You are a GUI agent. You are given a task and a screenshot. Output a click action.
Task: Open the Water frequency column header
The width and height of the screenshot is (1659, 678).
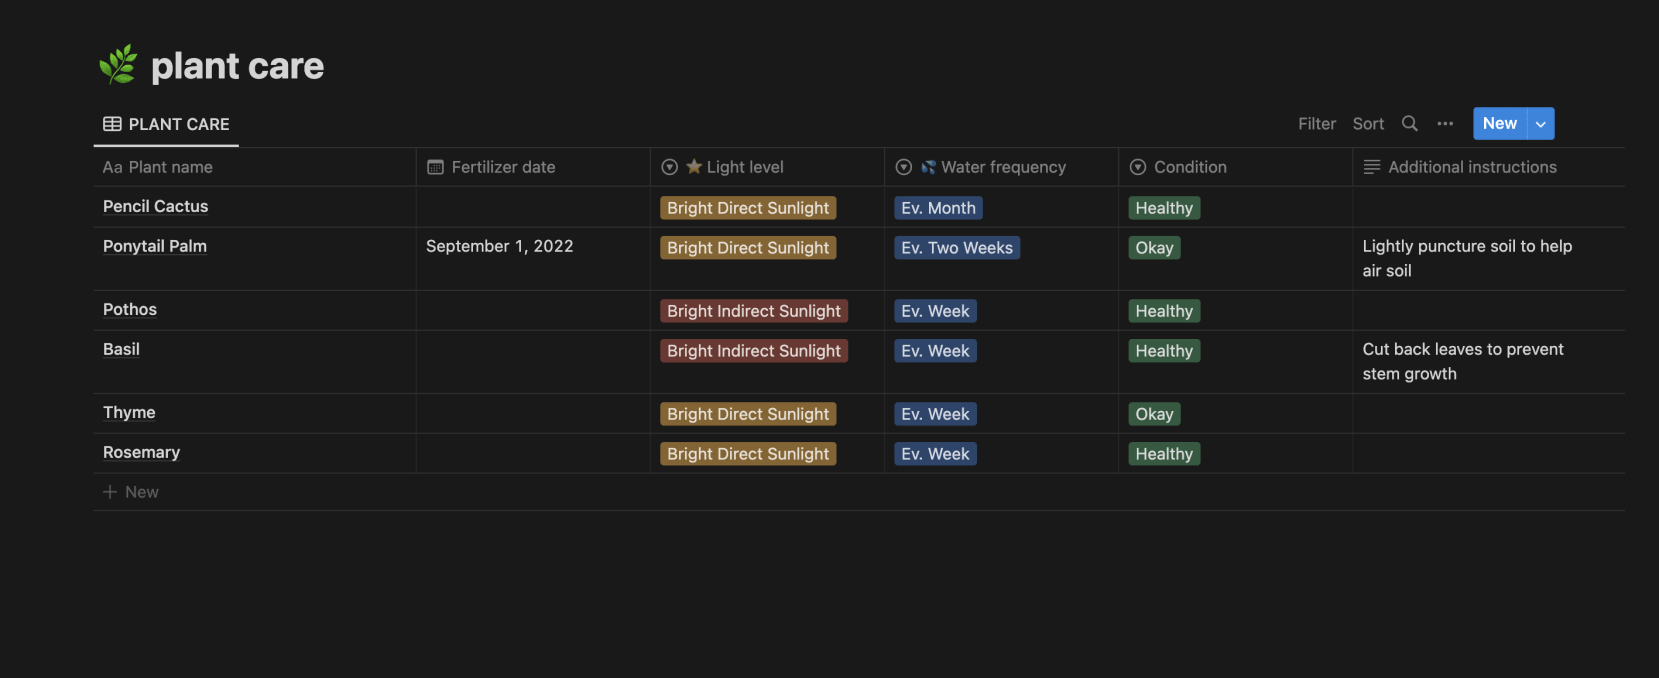click(x=1001, y=167)
